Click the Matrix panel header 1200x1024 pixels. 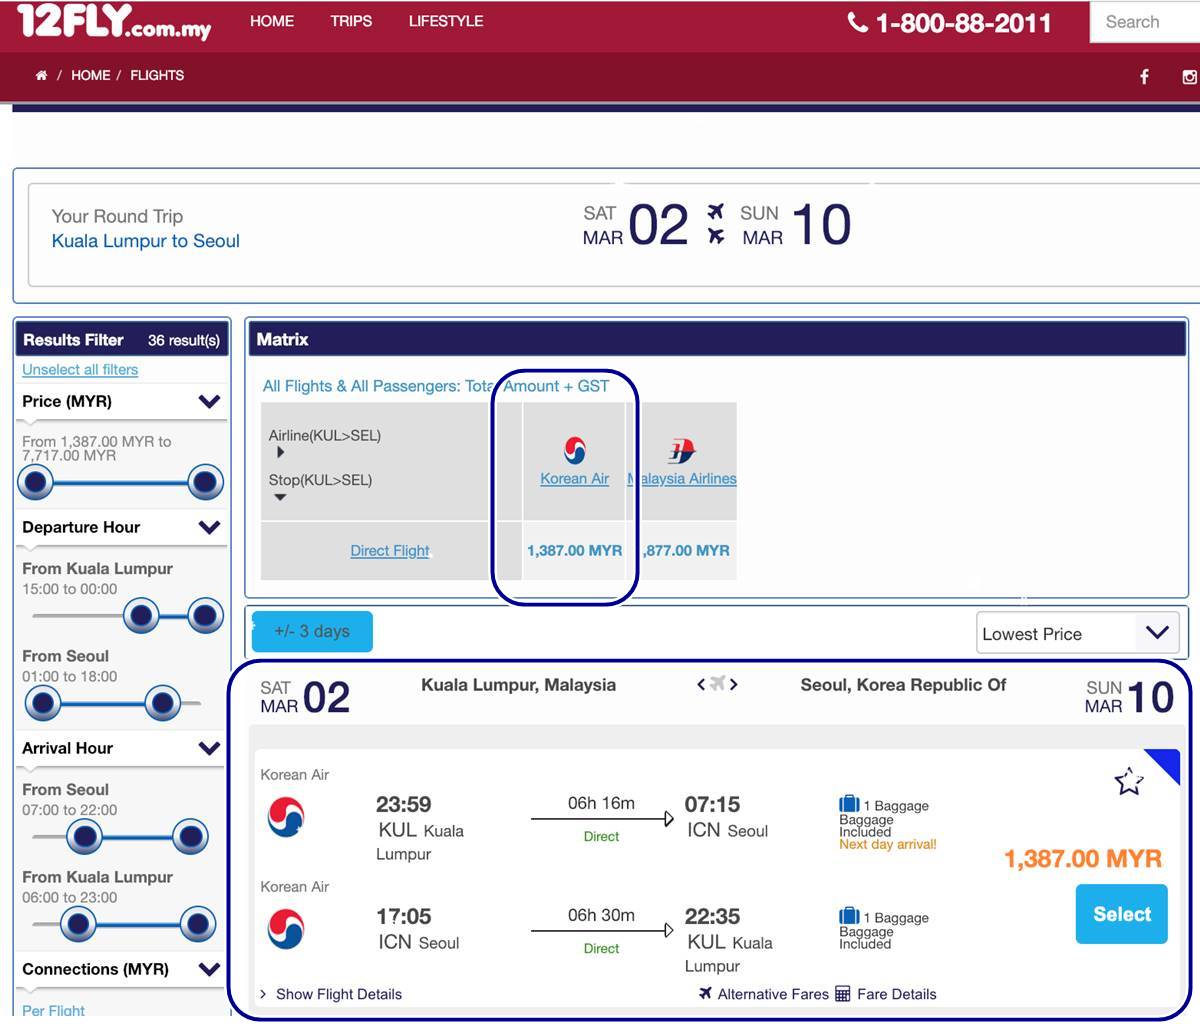coord(716,340)
